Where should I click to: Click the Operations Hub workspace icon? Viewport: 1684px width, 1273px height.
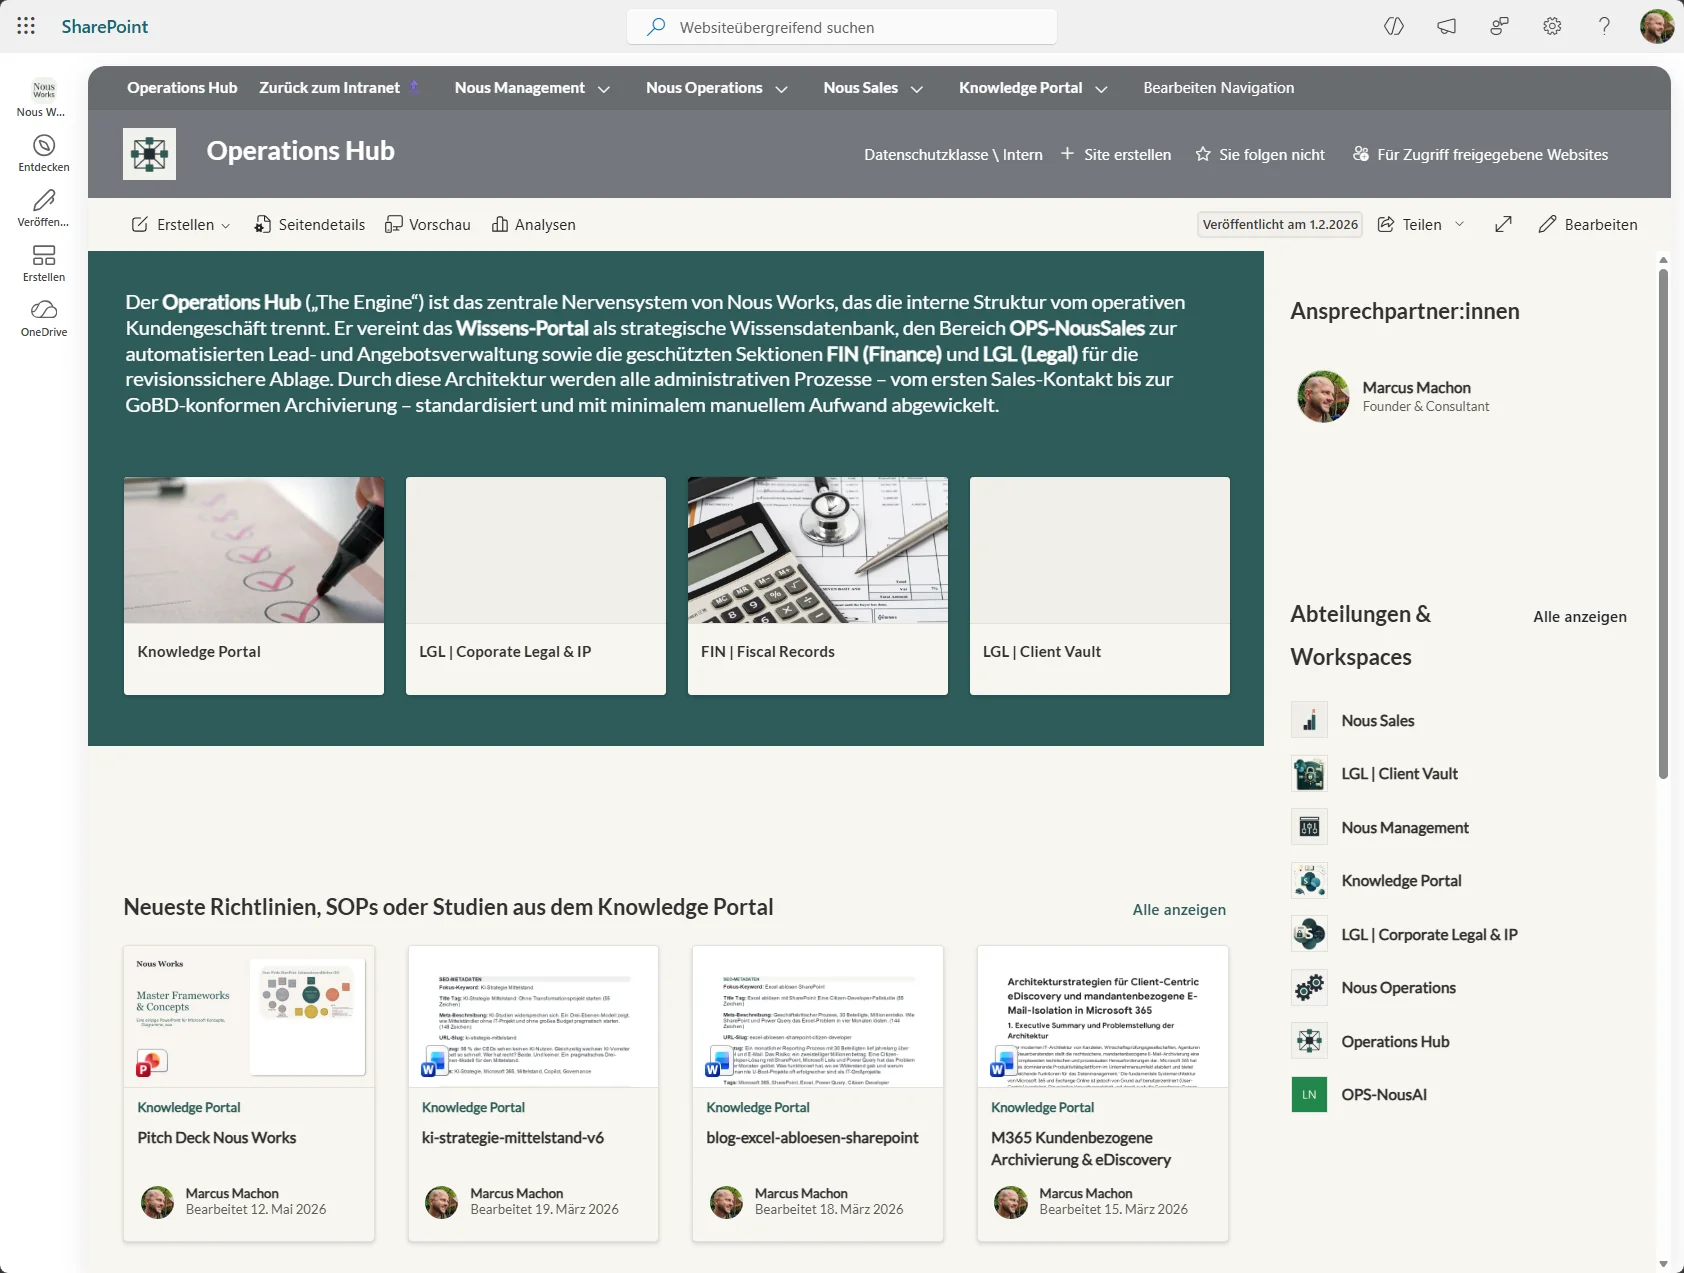tap(1309, 1041)
